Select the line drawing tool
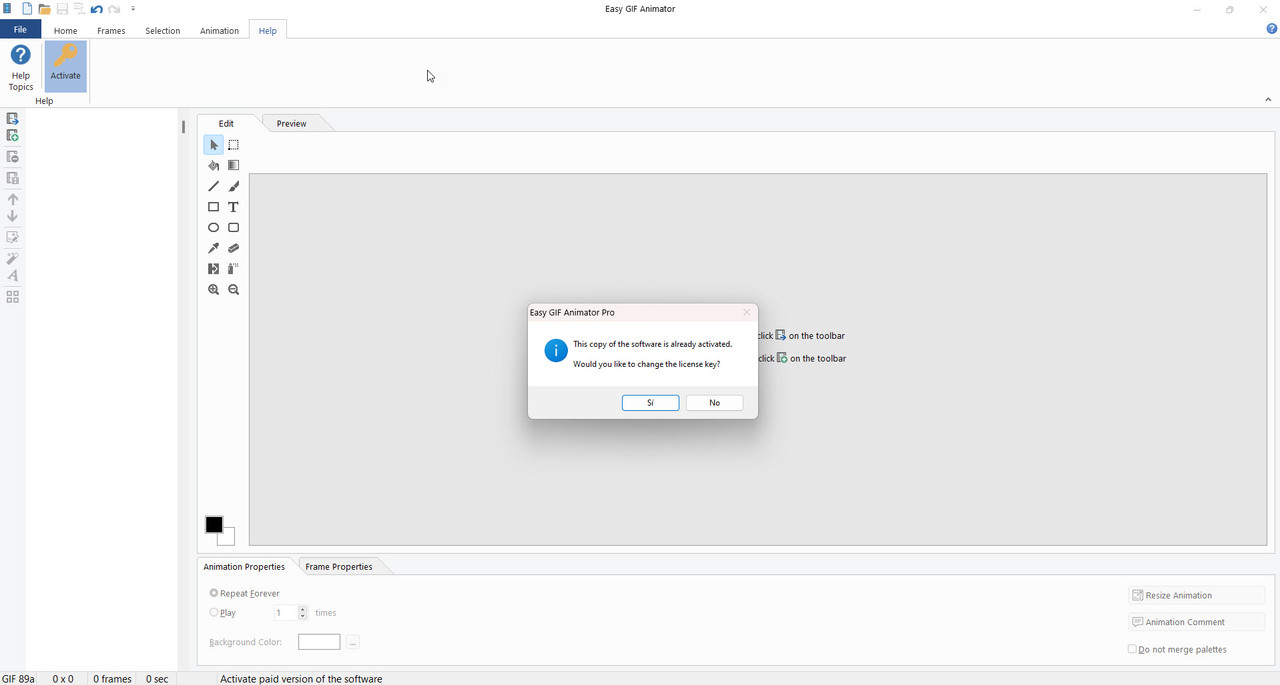Image resolution: width=1280 pixels, height=685 pixels. coord(213,186)
